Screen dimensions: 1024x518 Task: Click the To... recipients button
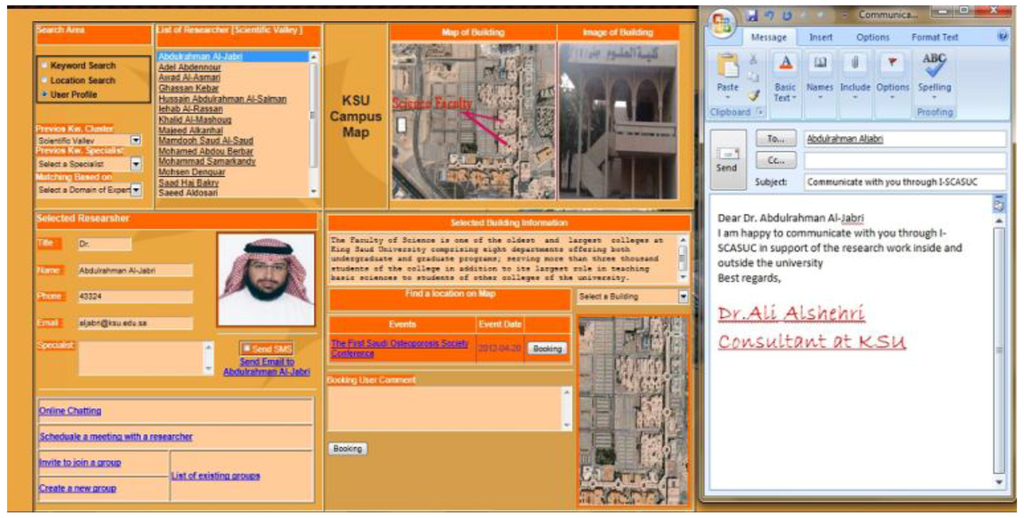tap(776, 139)
